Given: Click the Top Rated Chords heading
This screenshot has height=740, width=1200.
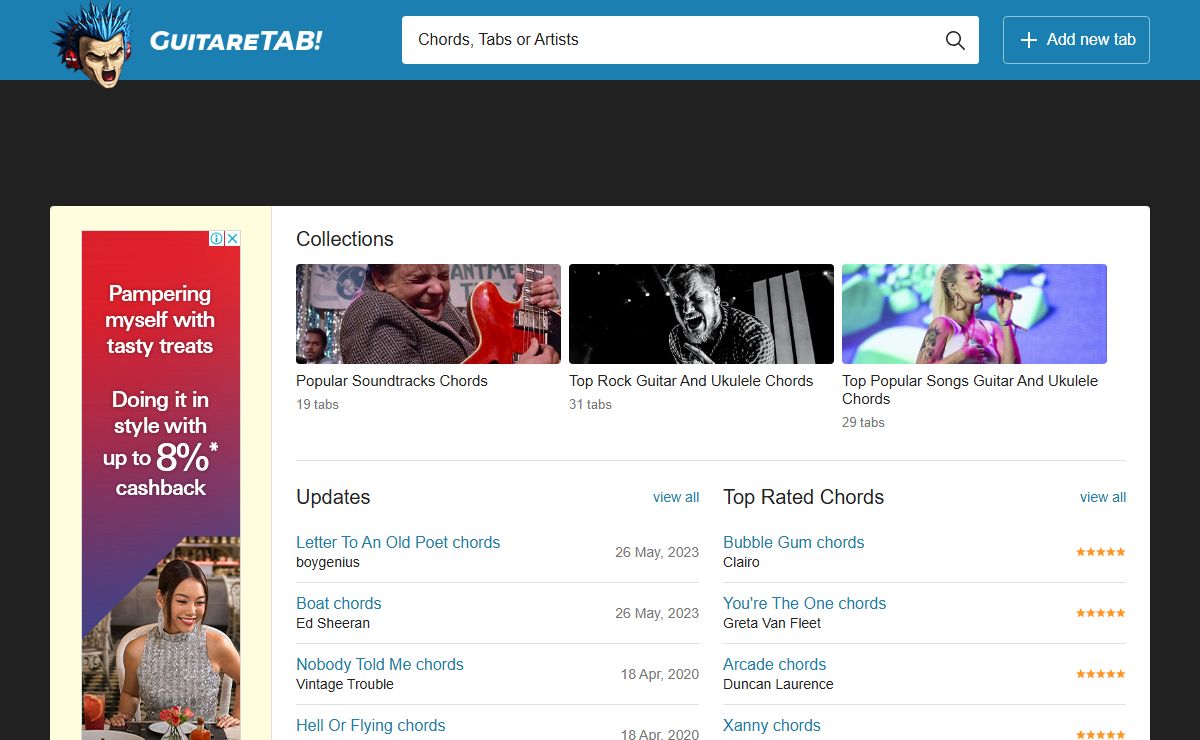Looking at the screenshot, I should pyautogui.click(x=804, y=497).
